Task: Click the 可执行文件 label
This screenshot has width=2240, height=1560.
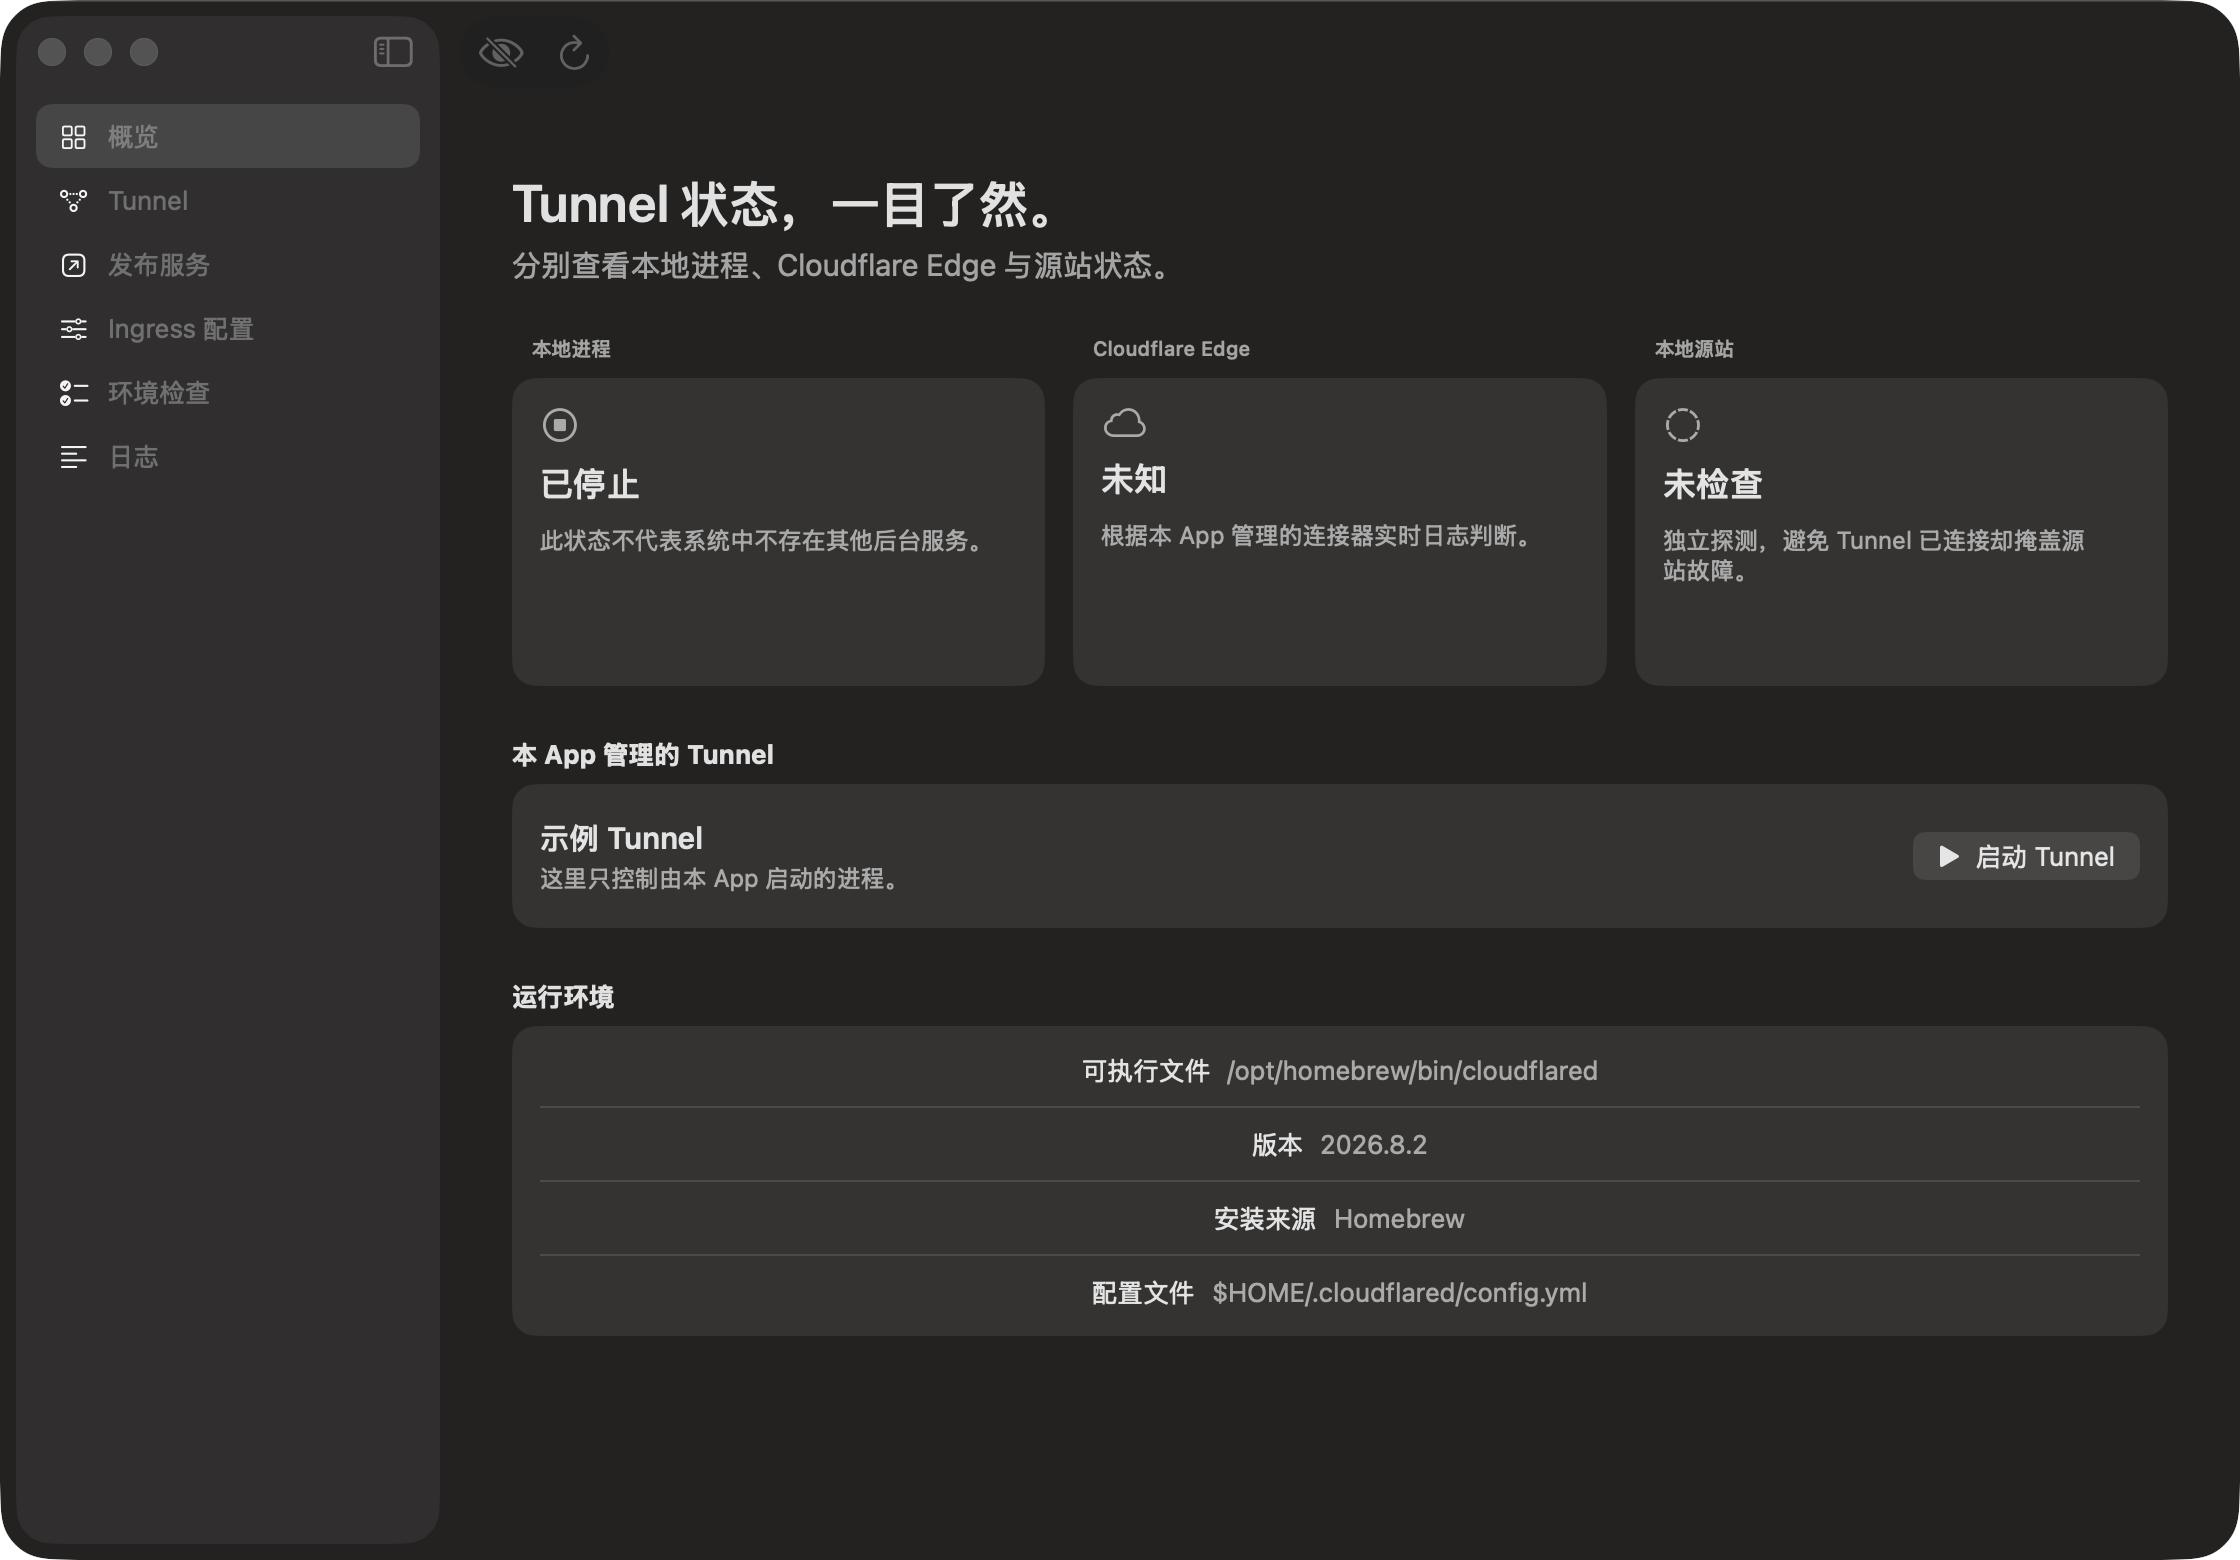Action: pyautogui.click(x=1146, y=1071)
